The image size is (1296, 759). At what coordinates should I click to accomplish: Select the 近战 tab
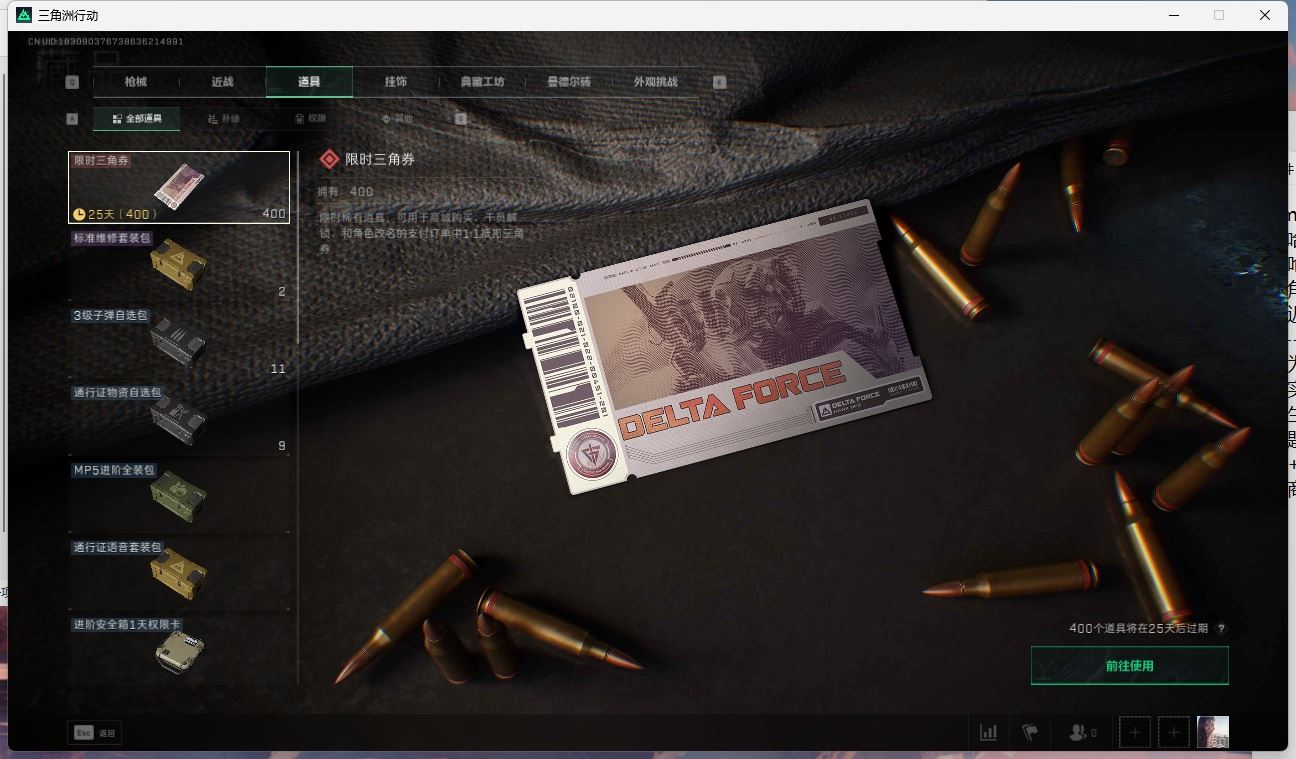(222, 82)
